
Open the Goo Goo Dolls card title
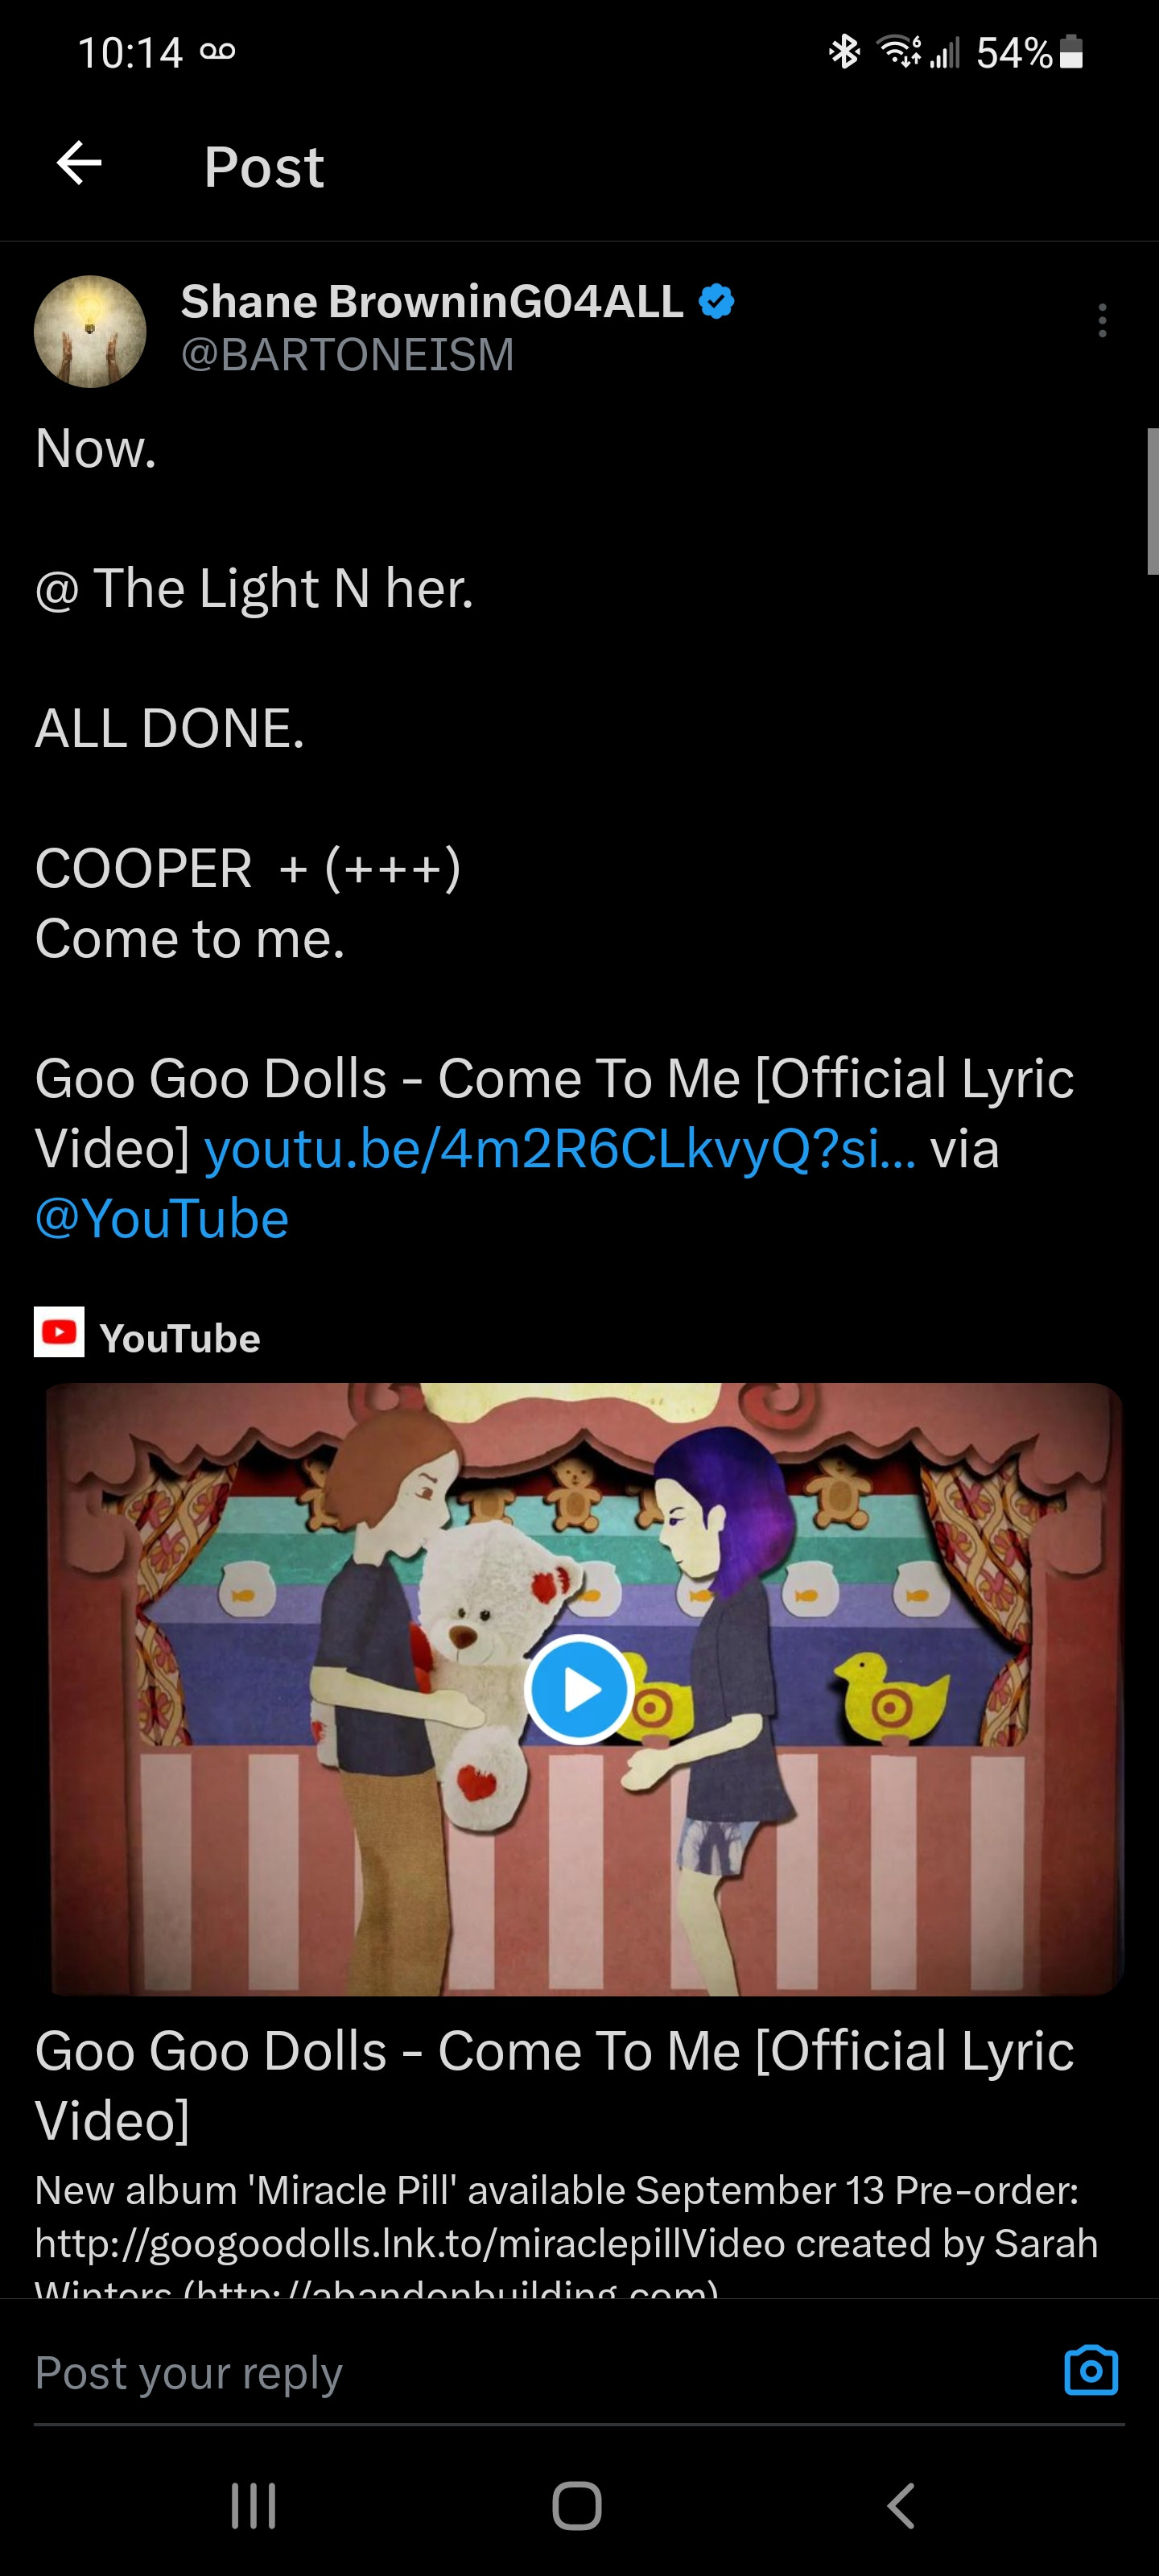click(555, 2085)
